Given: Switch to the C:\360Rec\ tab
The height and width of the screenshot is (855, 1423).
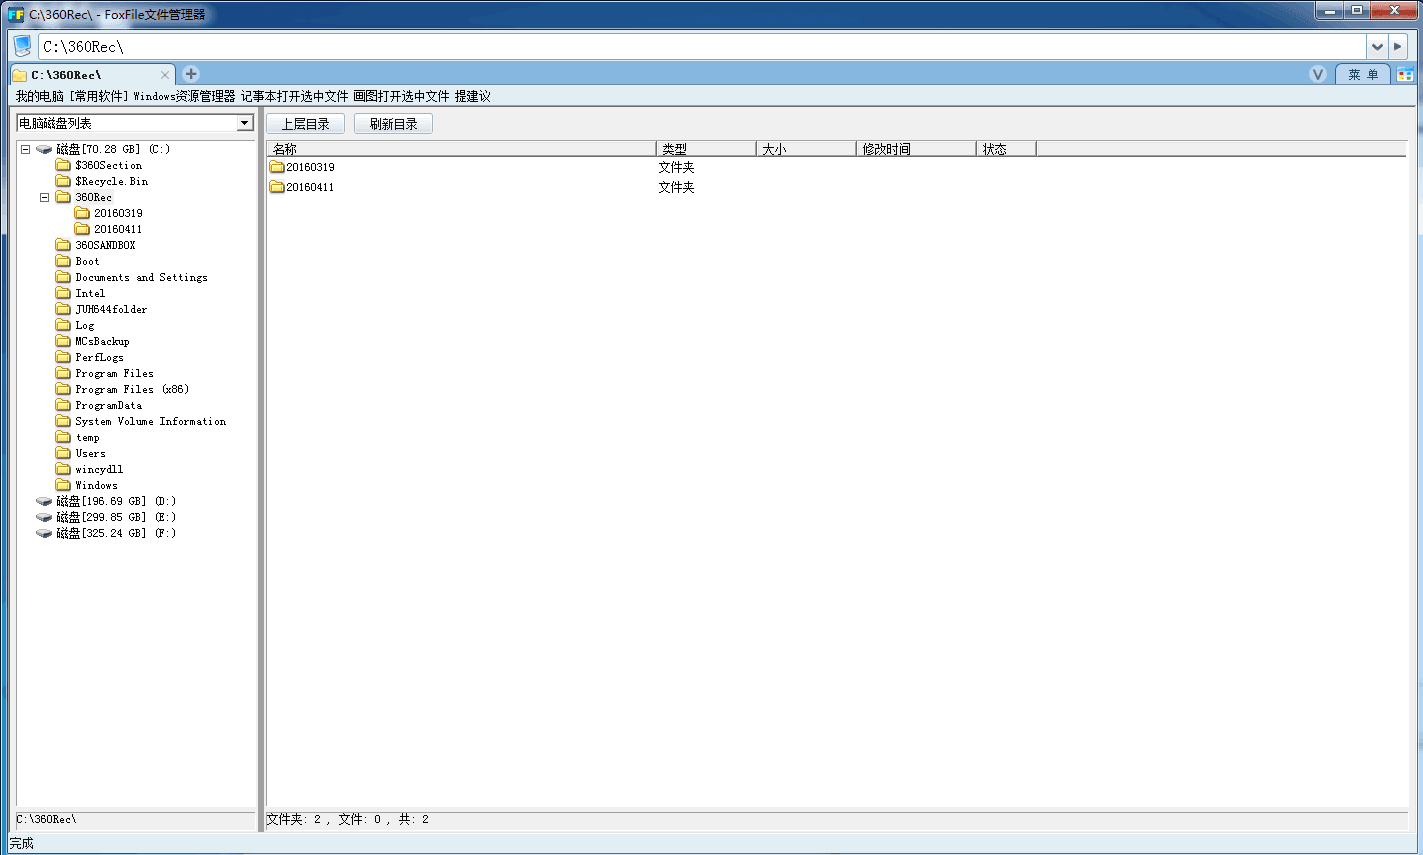Looking at the screenshot, I should [x=92, y=75].
